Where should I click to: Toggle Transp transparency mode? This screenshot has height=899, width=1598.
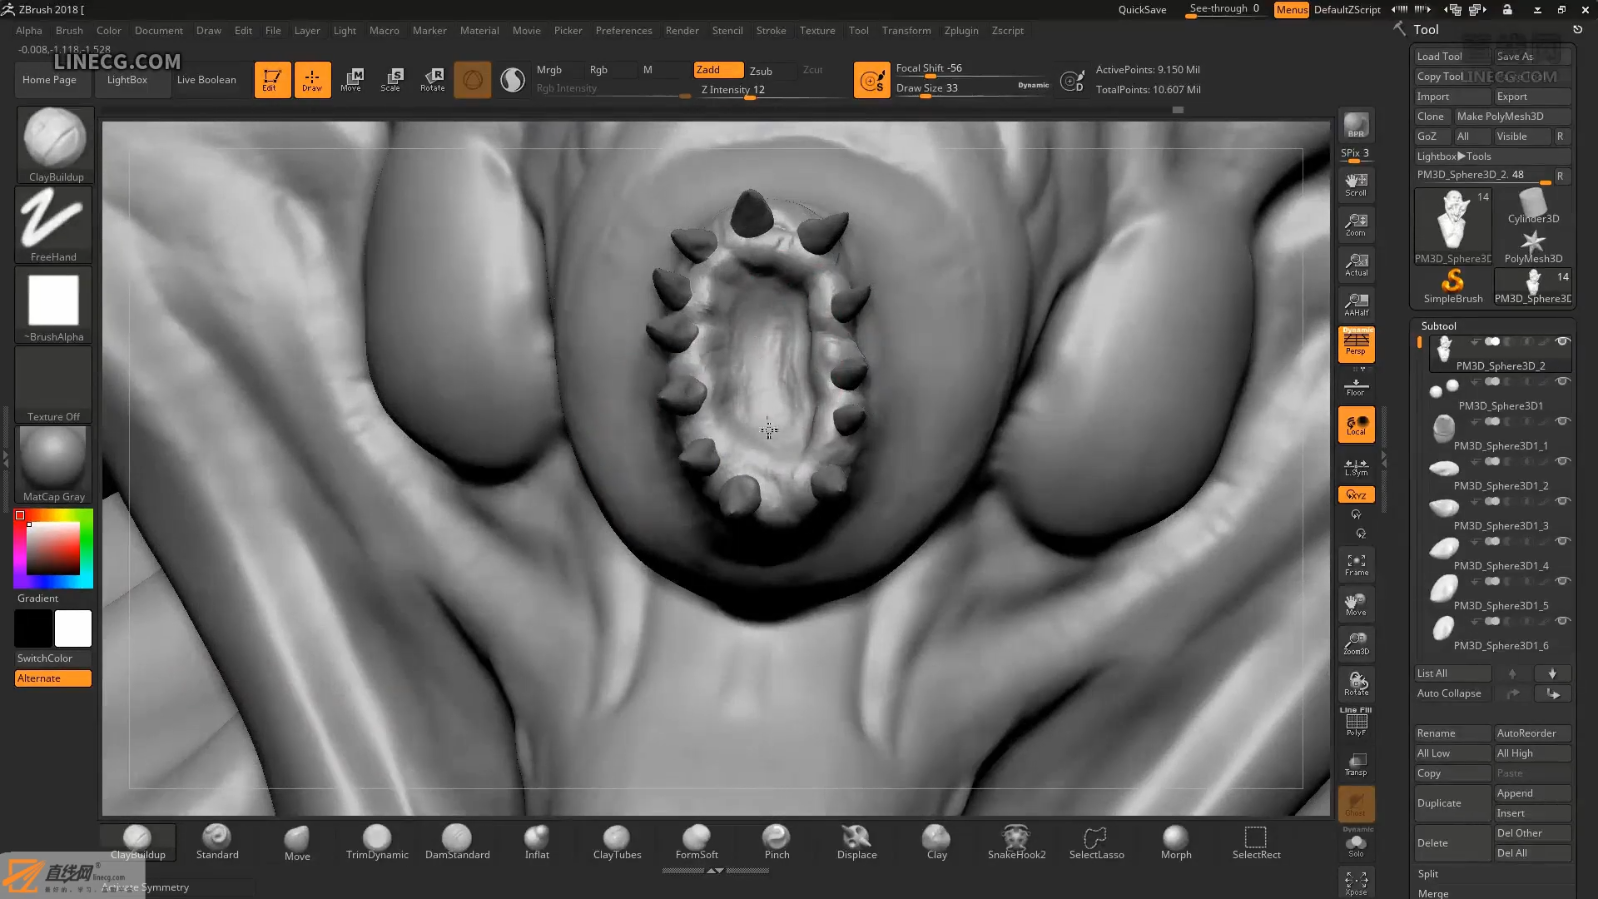tap(1356, 764)
